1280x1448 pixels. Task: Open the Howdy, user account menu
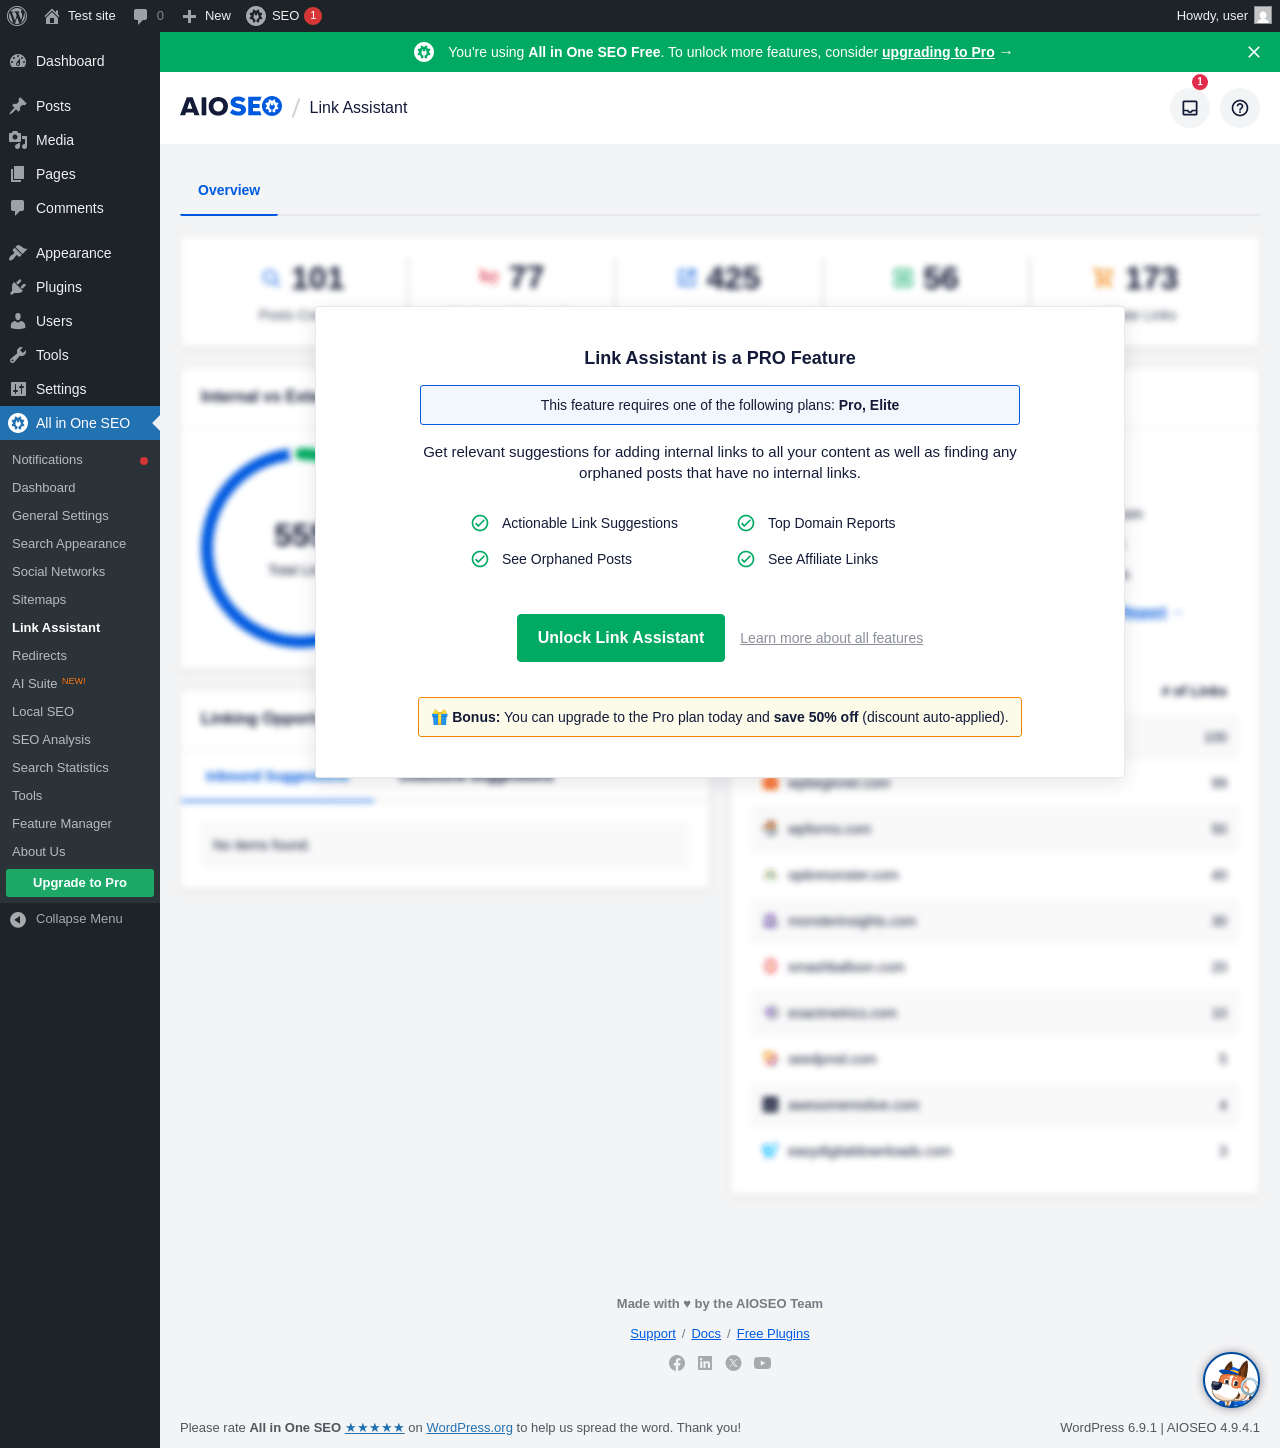tap(1223, 16)
